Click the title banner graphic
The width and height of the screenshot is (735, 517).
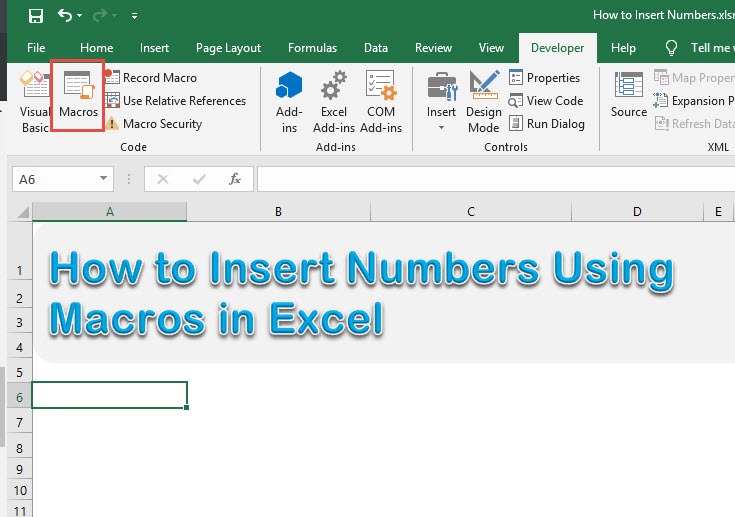(384, 292)
